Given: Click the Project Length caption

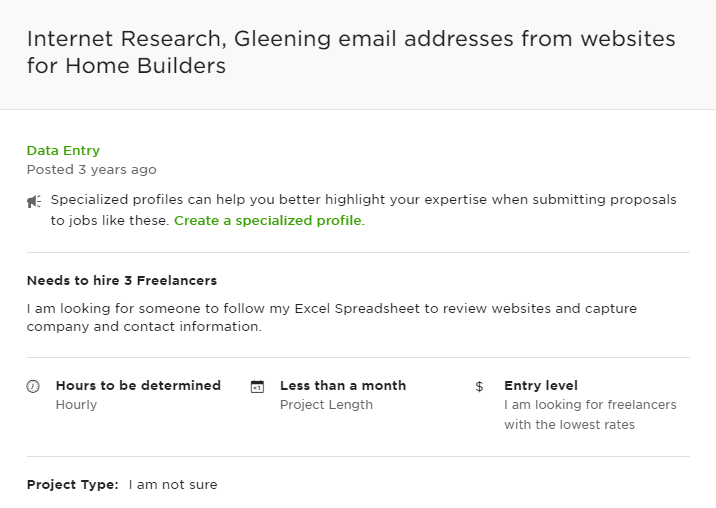Looking at the screenshot, I should click(x=326, y=405).
